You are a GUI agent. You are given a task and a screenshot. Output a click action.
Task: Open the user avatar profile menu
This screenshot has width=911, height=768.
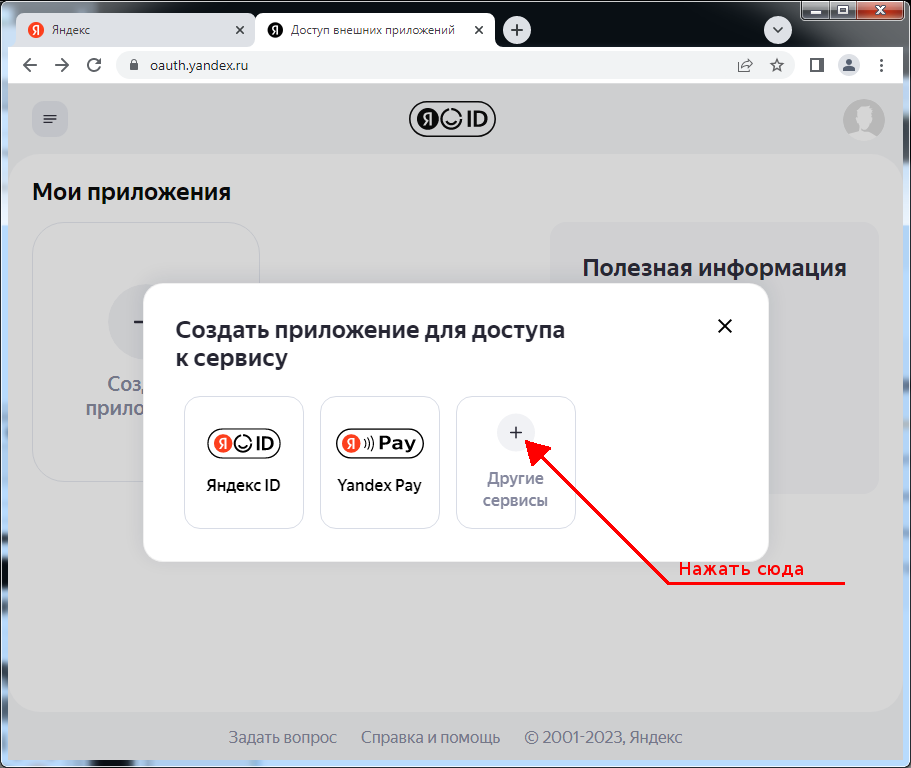click(863, 120)
